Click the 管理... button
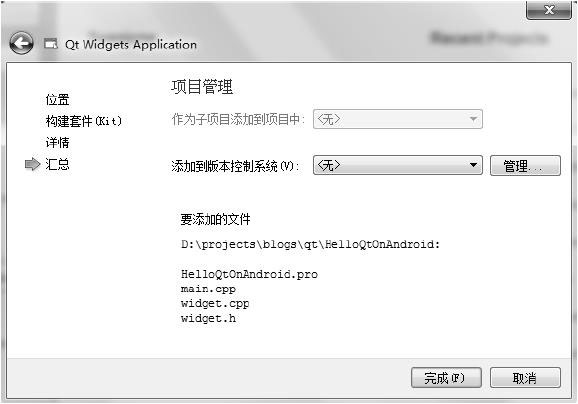The image size is (578, 404). click(x=525, y=166)
